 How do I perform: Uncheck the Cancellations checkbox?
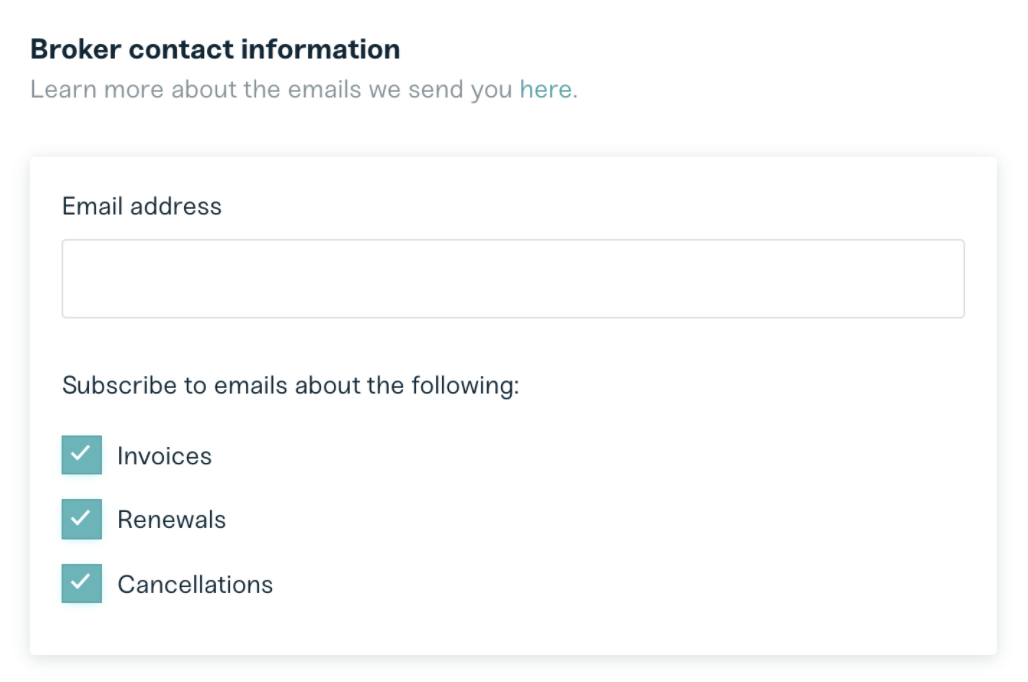point(82,583)
